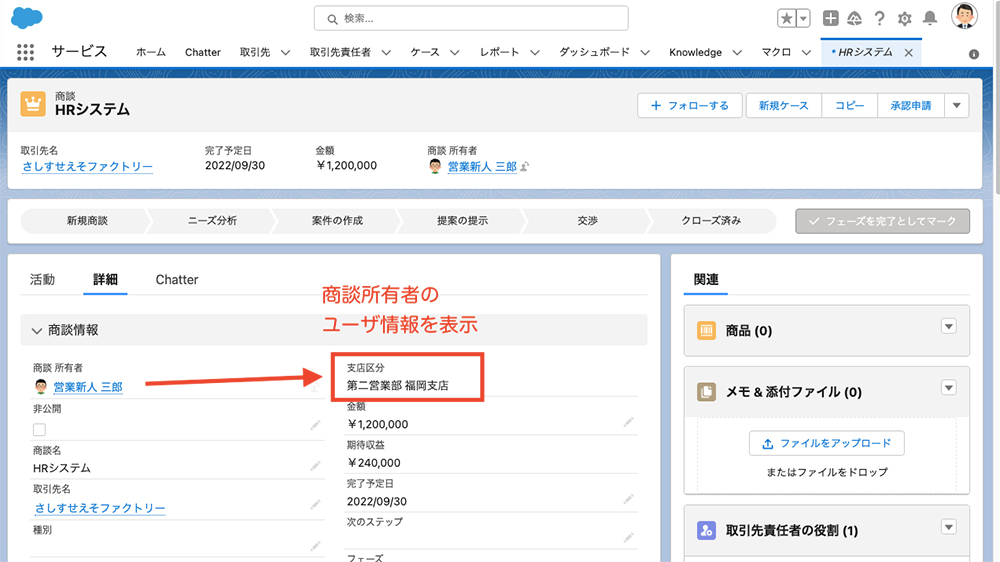Collapse the 商談情報 section
The height and width of the screenshot is (562, 1000).
point(36,330)
